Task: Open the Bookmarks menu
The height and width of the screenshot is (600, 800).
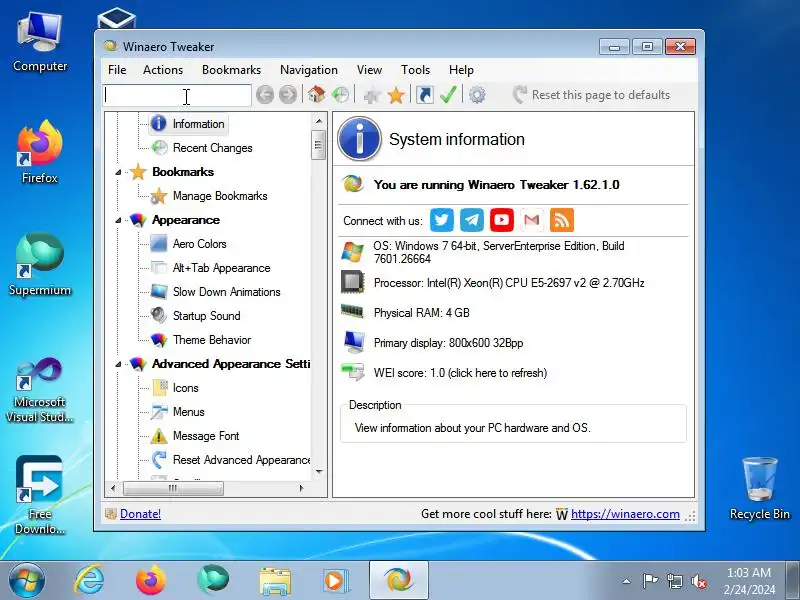Action: click(231, 70)
